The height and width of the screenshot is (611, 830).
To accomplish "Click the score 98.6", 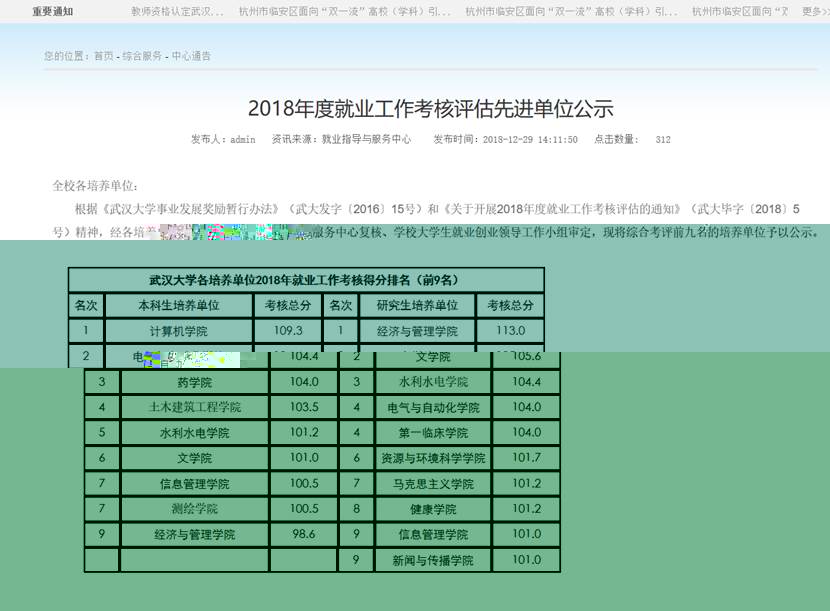I will coord(304,534).
